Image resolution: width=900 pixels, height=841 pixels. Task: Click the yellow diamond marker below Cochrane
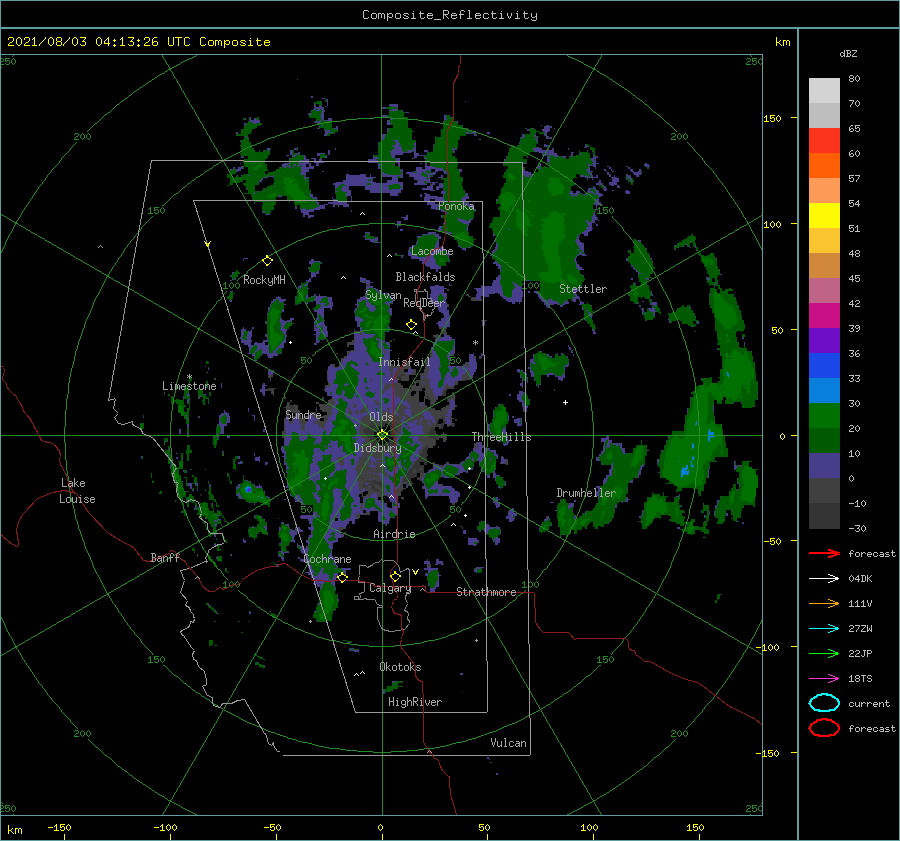pos(342,577)
